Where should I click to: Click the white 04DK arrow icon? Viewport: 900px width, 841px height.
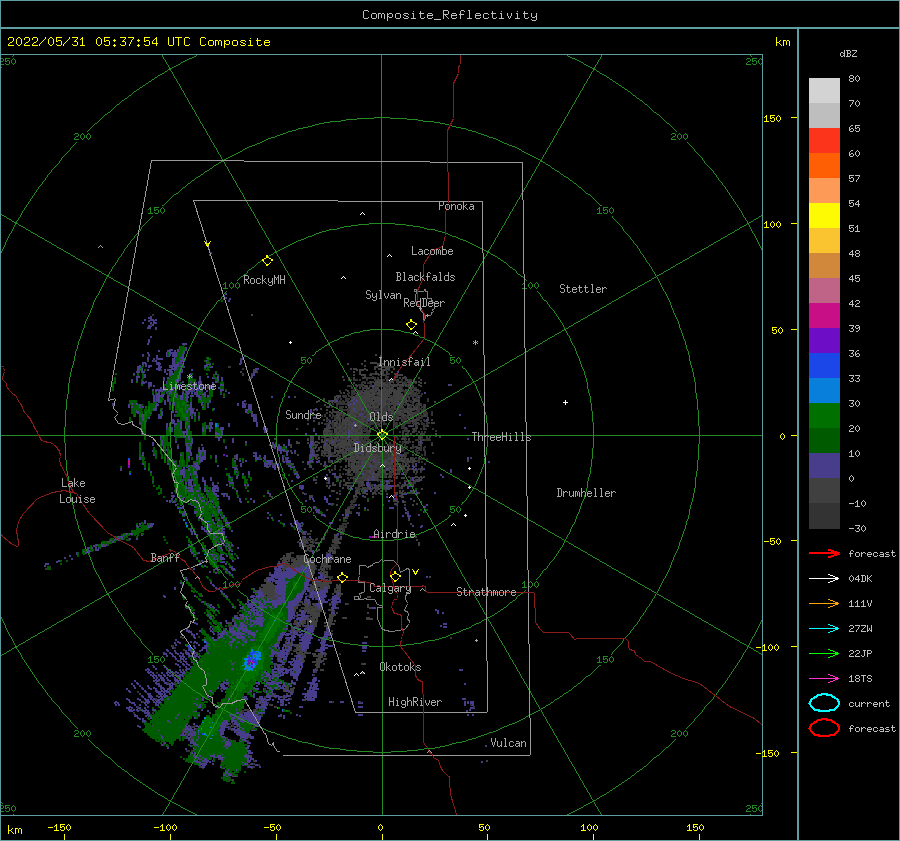point(824,579)
